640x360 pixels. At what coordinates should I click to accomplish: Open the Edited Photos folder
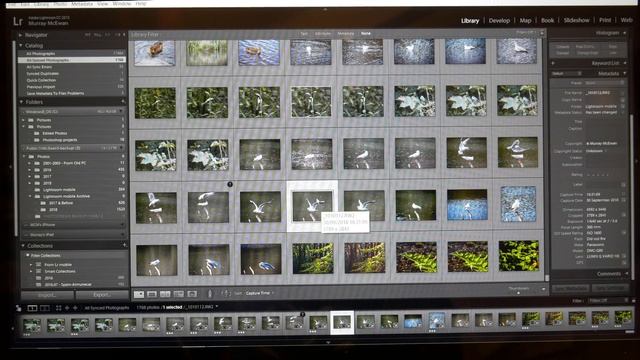coord(55,133)
